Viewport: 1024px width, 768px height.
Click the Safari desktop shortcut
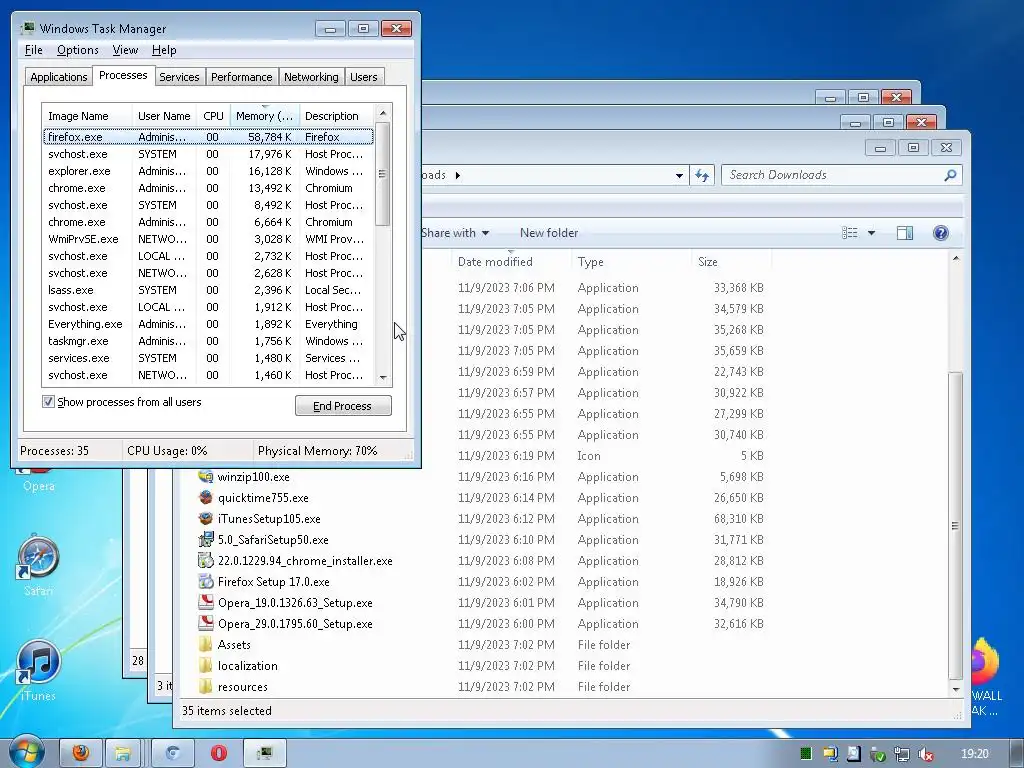pyautogui.click(x=38, y=566)
